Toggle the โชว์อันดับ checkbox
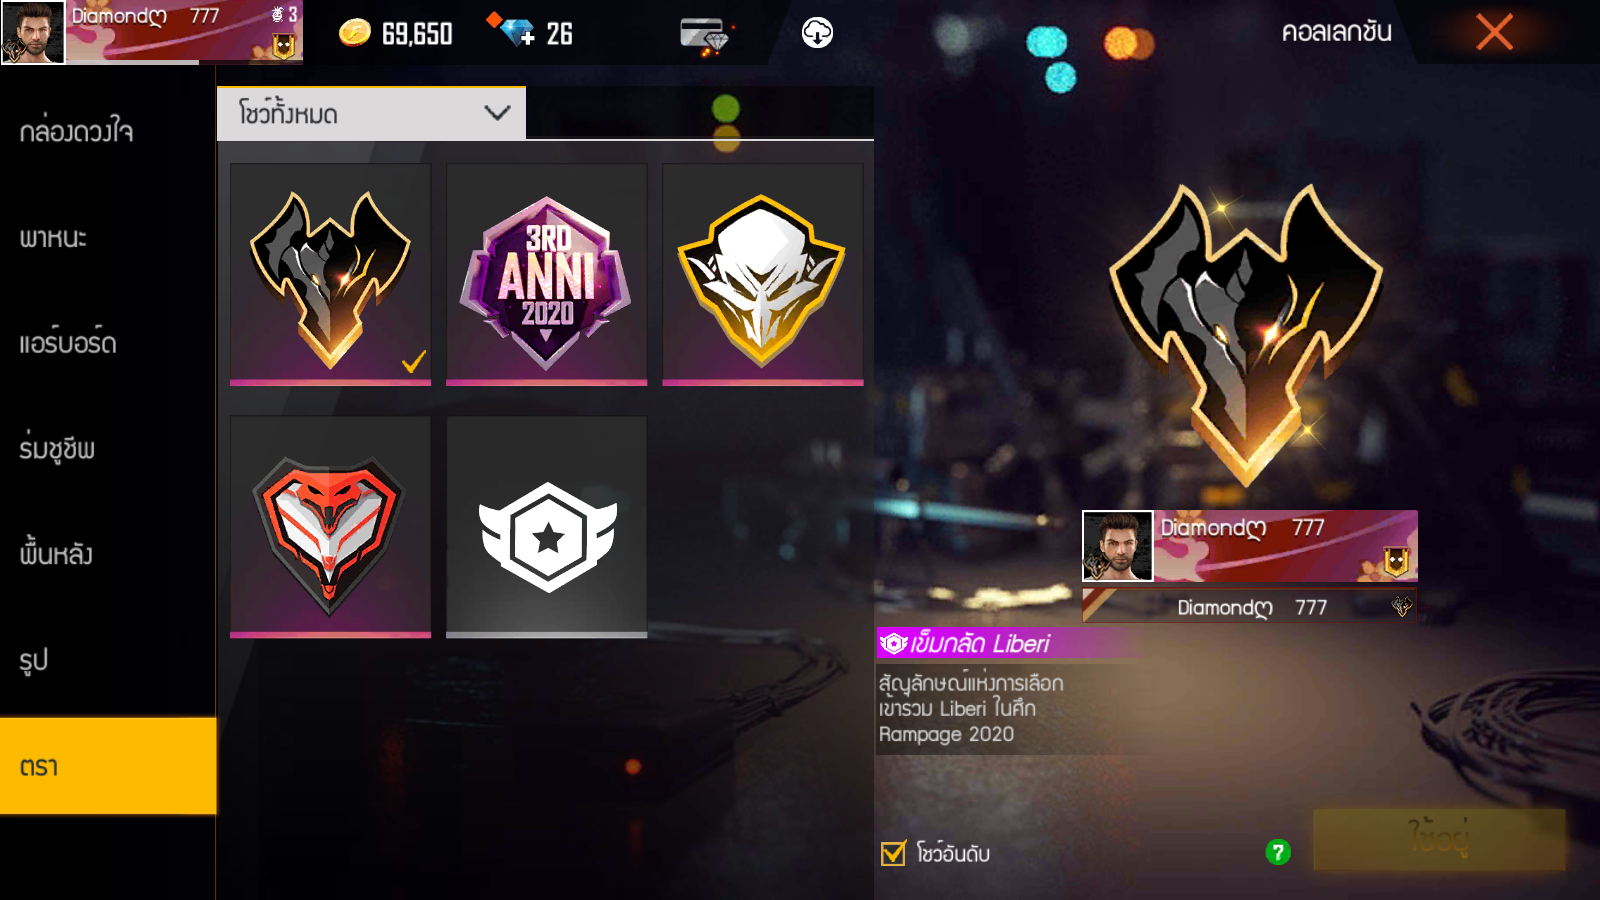The width and height of the screenshot is (1600, 900). click(x=893, y=853)
